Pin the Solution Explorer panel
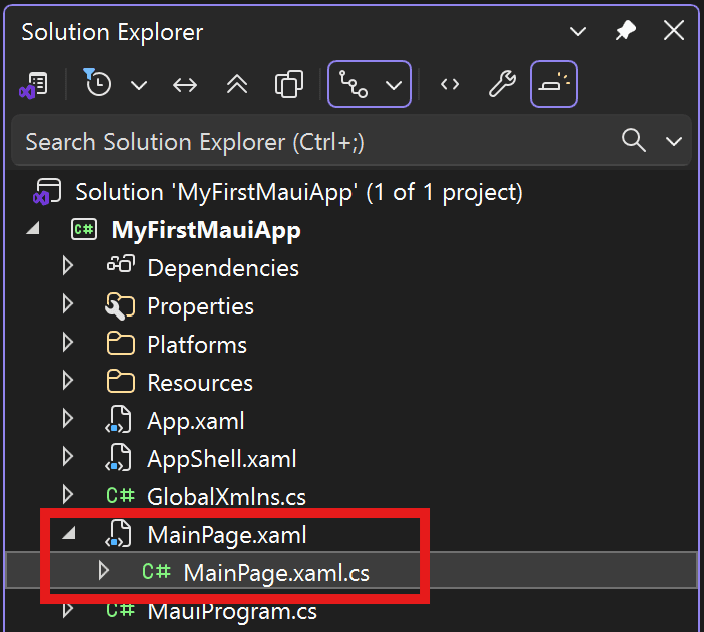 [x=625, y=31]
